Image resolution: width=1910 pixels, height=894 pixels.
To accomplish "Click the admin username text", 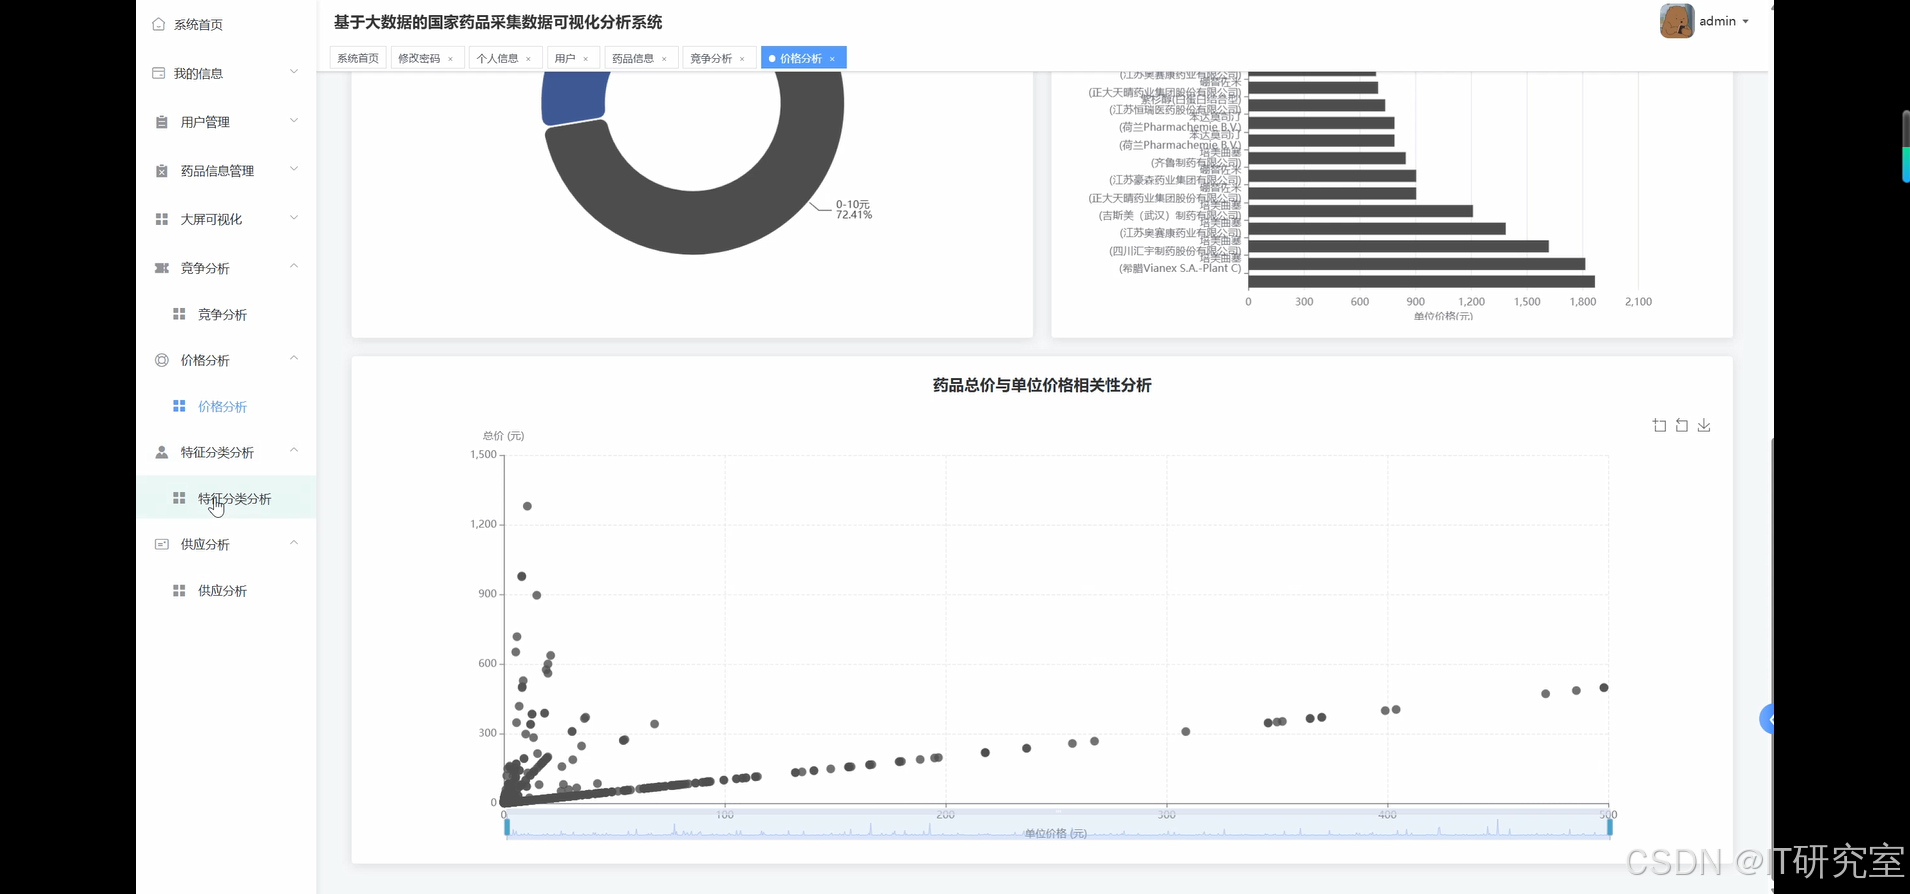I will [x=1717, y=21].
